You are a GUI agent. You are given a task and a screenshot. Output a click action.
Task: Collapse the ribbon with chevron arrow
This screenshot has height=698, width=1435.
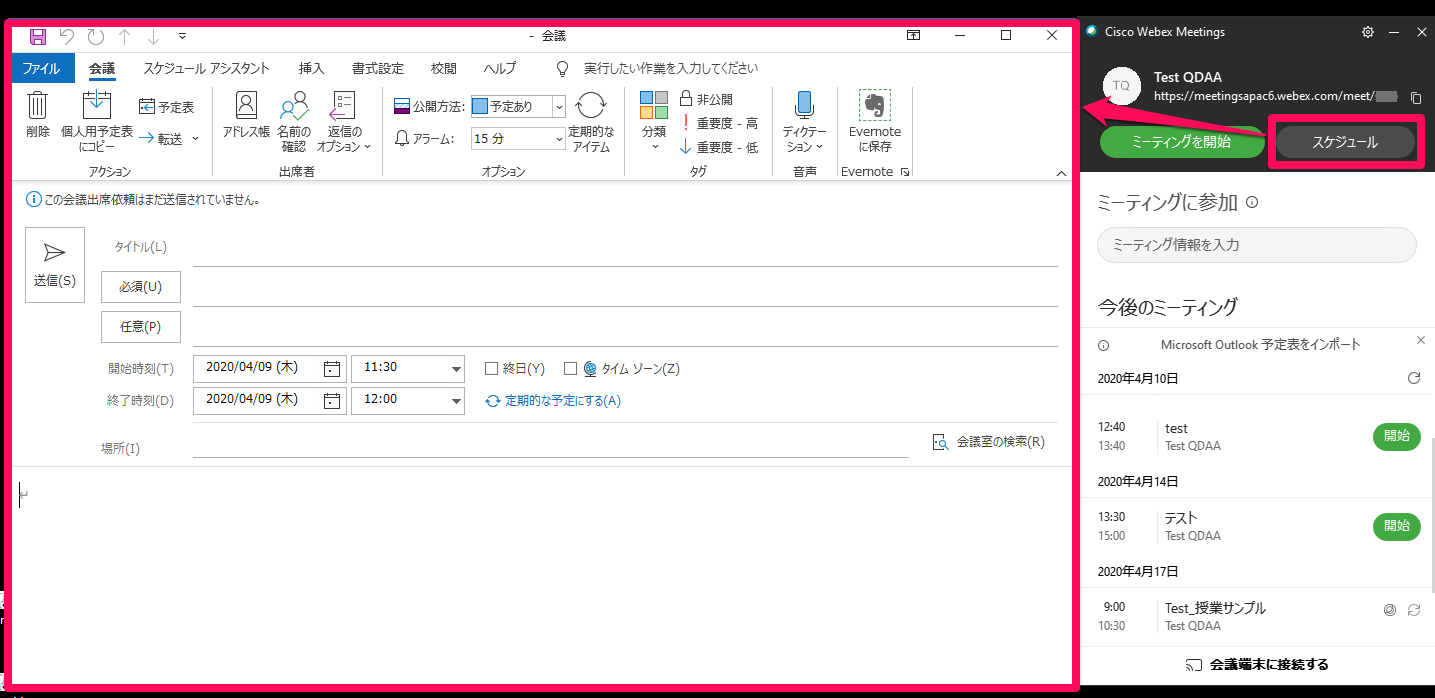[x=1062, y=173]
